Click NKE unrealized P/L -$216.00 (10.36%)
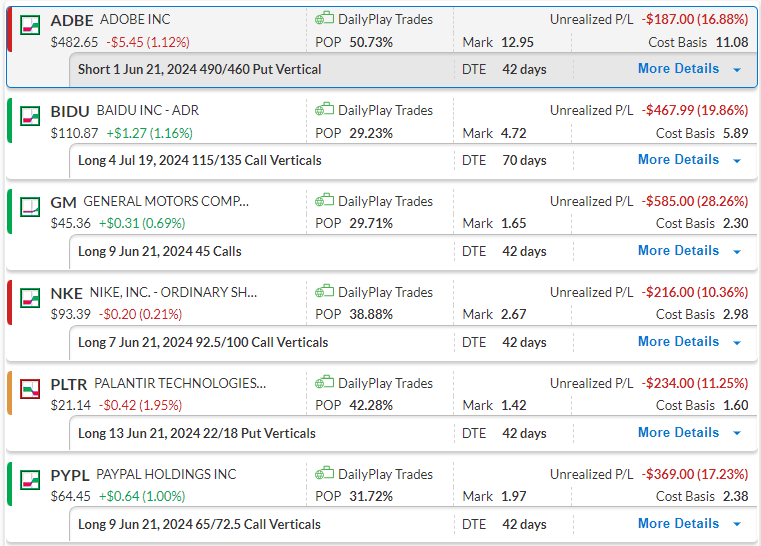This screenshot has width=761, height=546. pyautogui.click(x=695, y=293)
